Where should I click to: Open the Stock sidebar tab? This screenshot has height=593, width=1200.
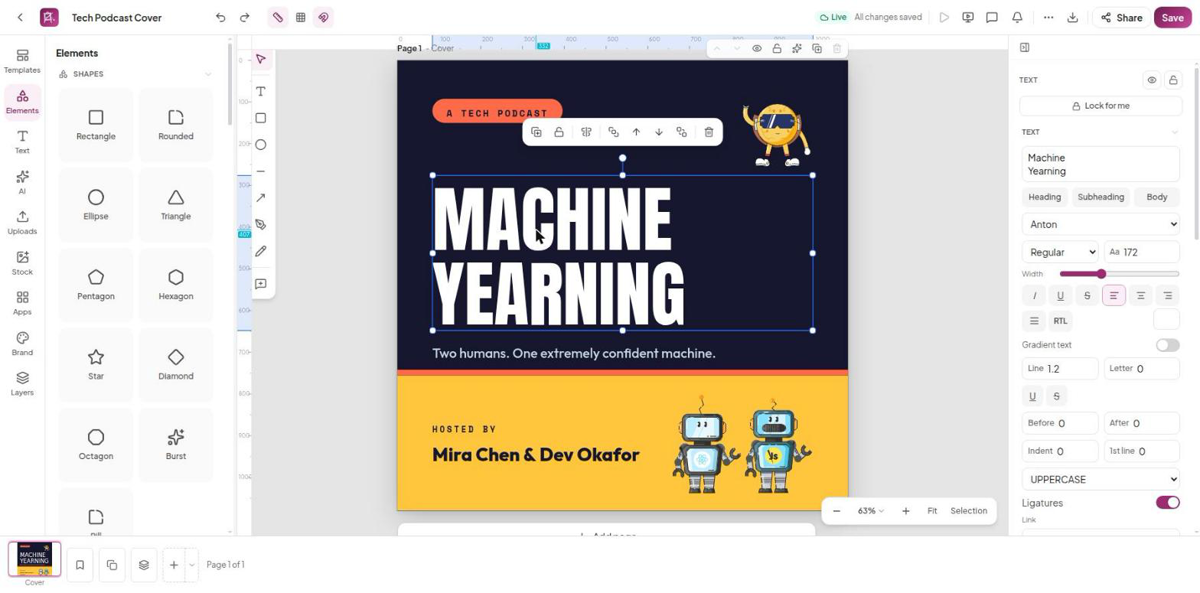(22, 263)
